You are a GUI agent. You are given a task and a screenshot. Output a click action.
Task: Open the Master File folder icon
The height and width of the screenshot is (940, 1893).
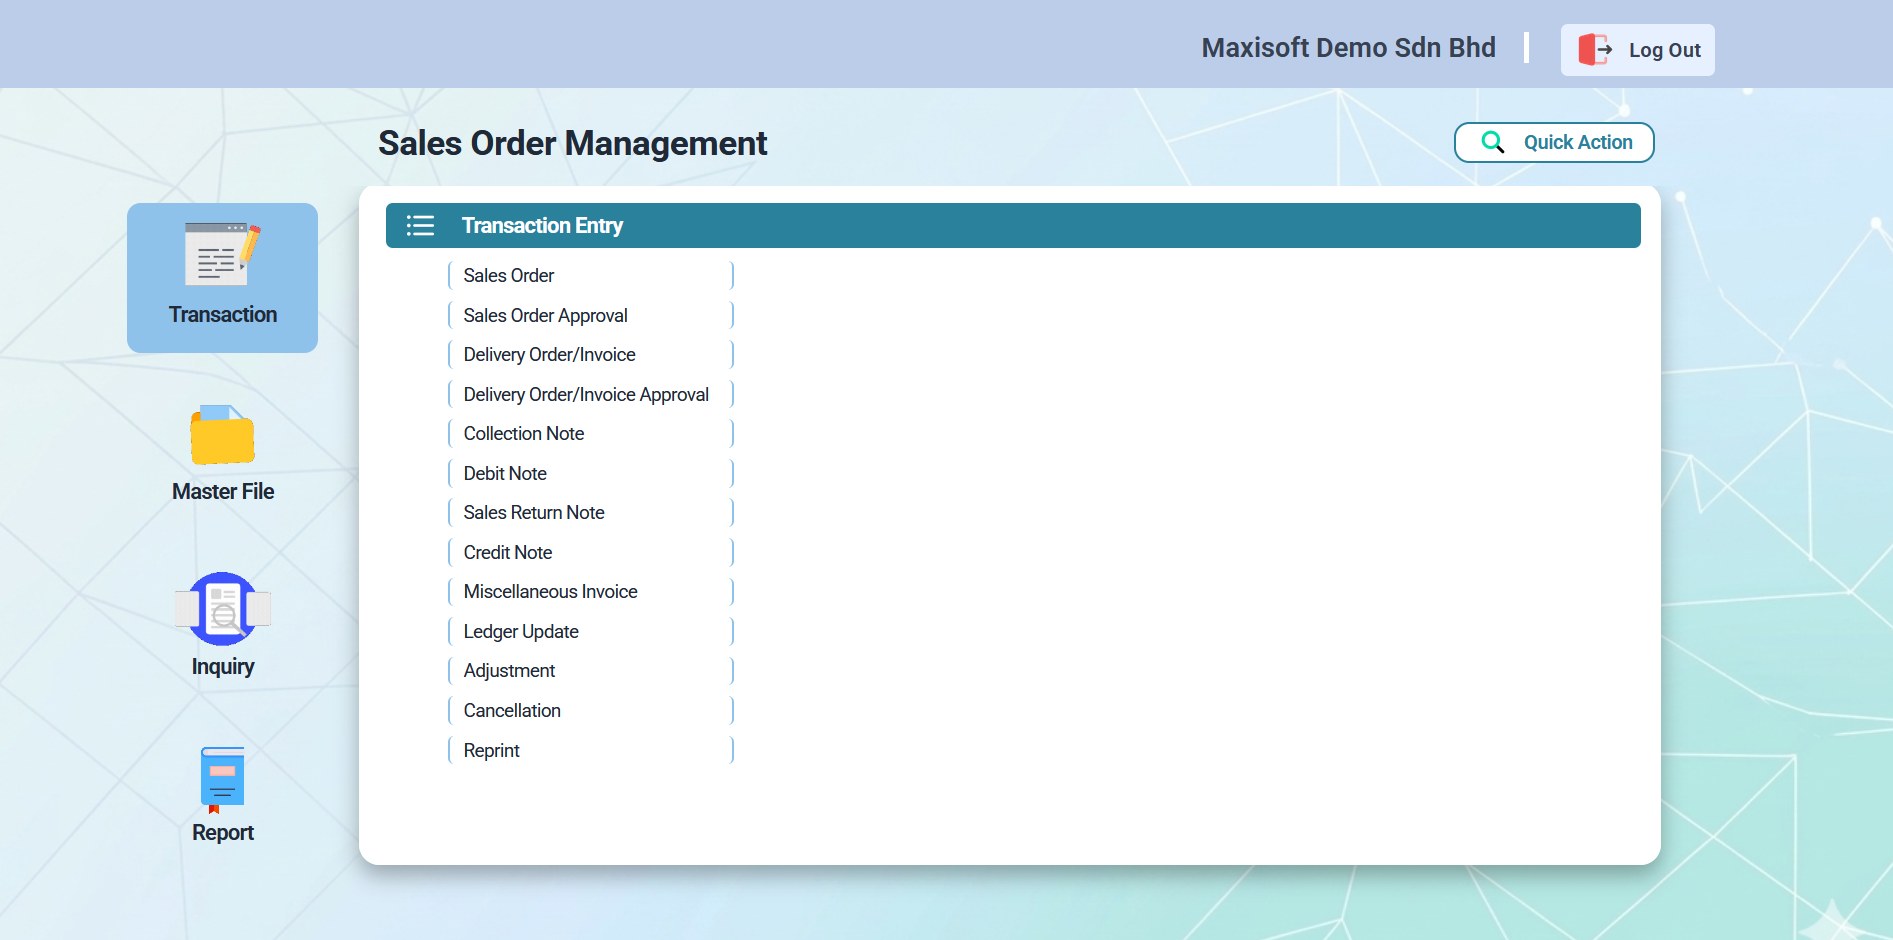(222, 435)
